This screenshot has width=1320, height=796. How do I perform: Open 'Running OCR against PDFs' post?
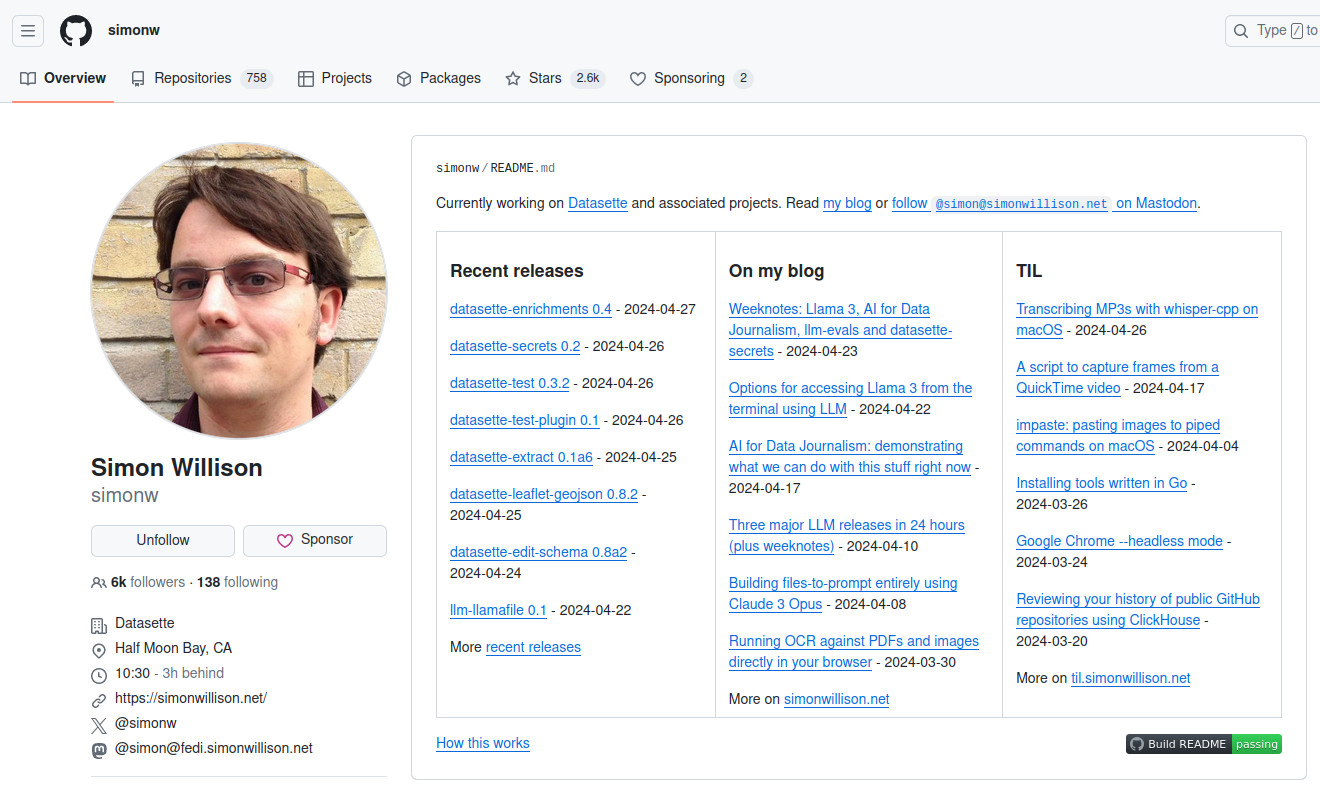[853, 651]
